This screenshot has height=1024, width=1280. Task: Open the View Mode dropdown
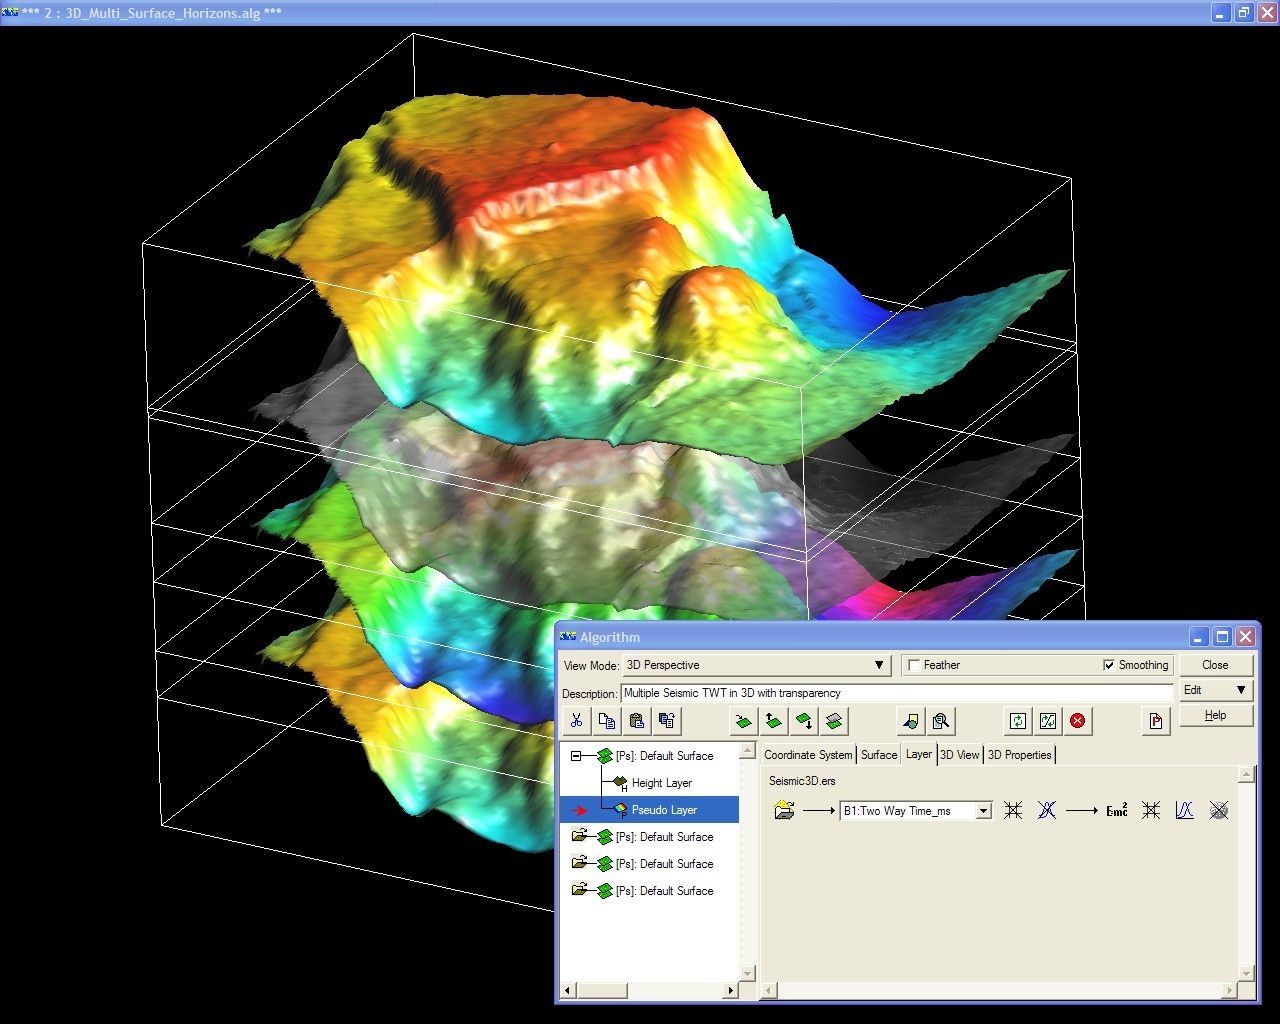point(879,664)
